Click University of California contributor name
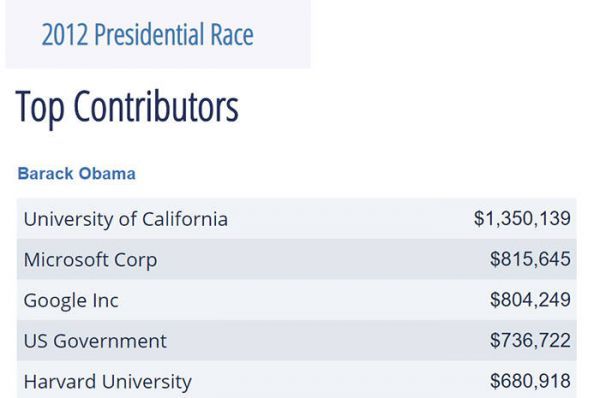 point(126,219)
